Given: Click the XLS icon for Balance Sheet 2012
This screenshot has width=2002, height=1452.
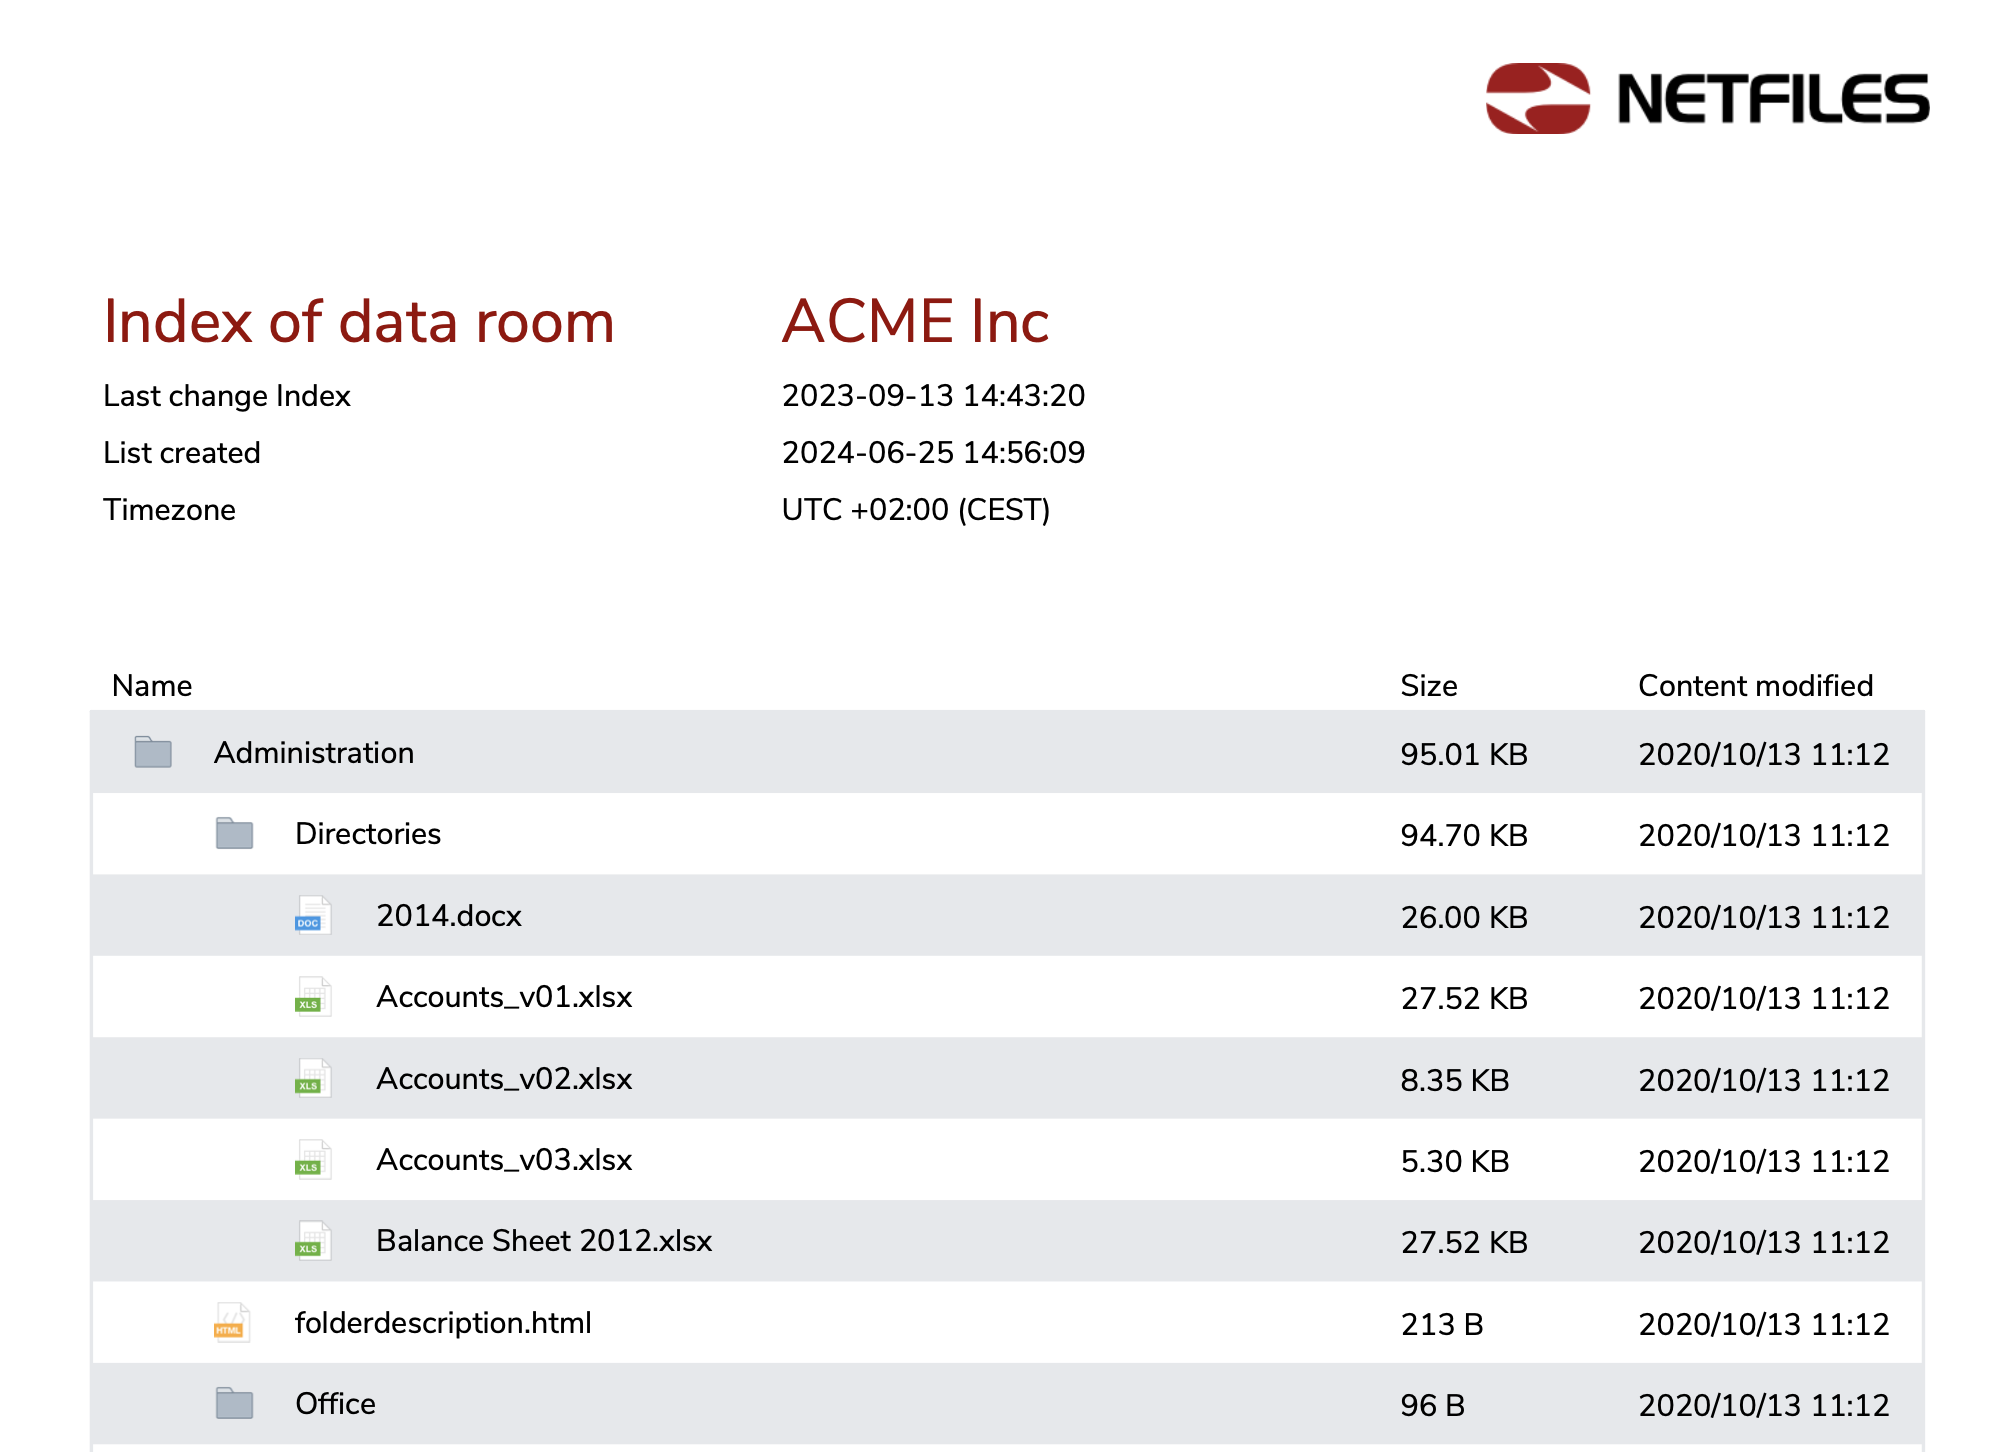Looking at the screenshot, I should point(312,1241).
